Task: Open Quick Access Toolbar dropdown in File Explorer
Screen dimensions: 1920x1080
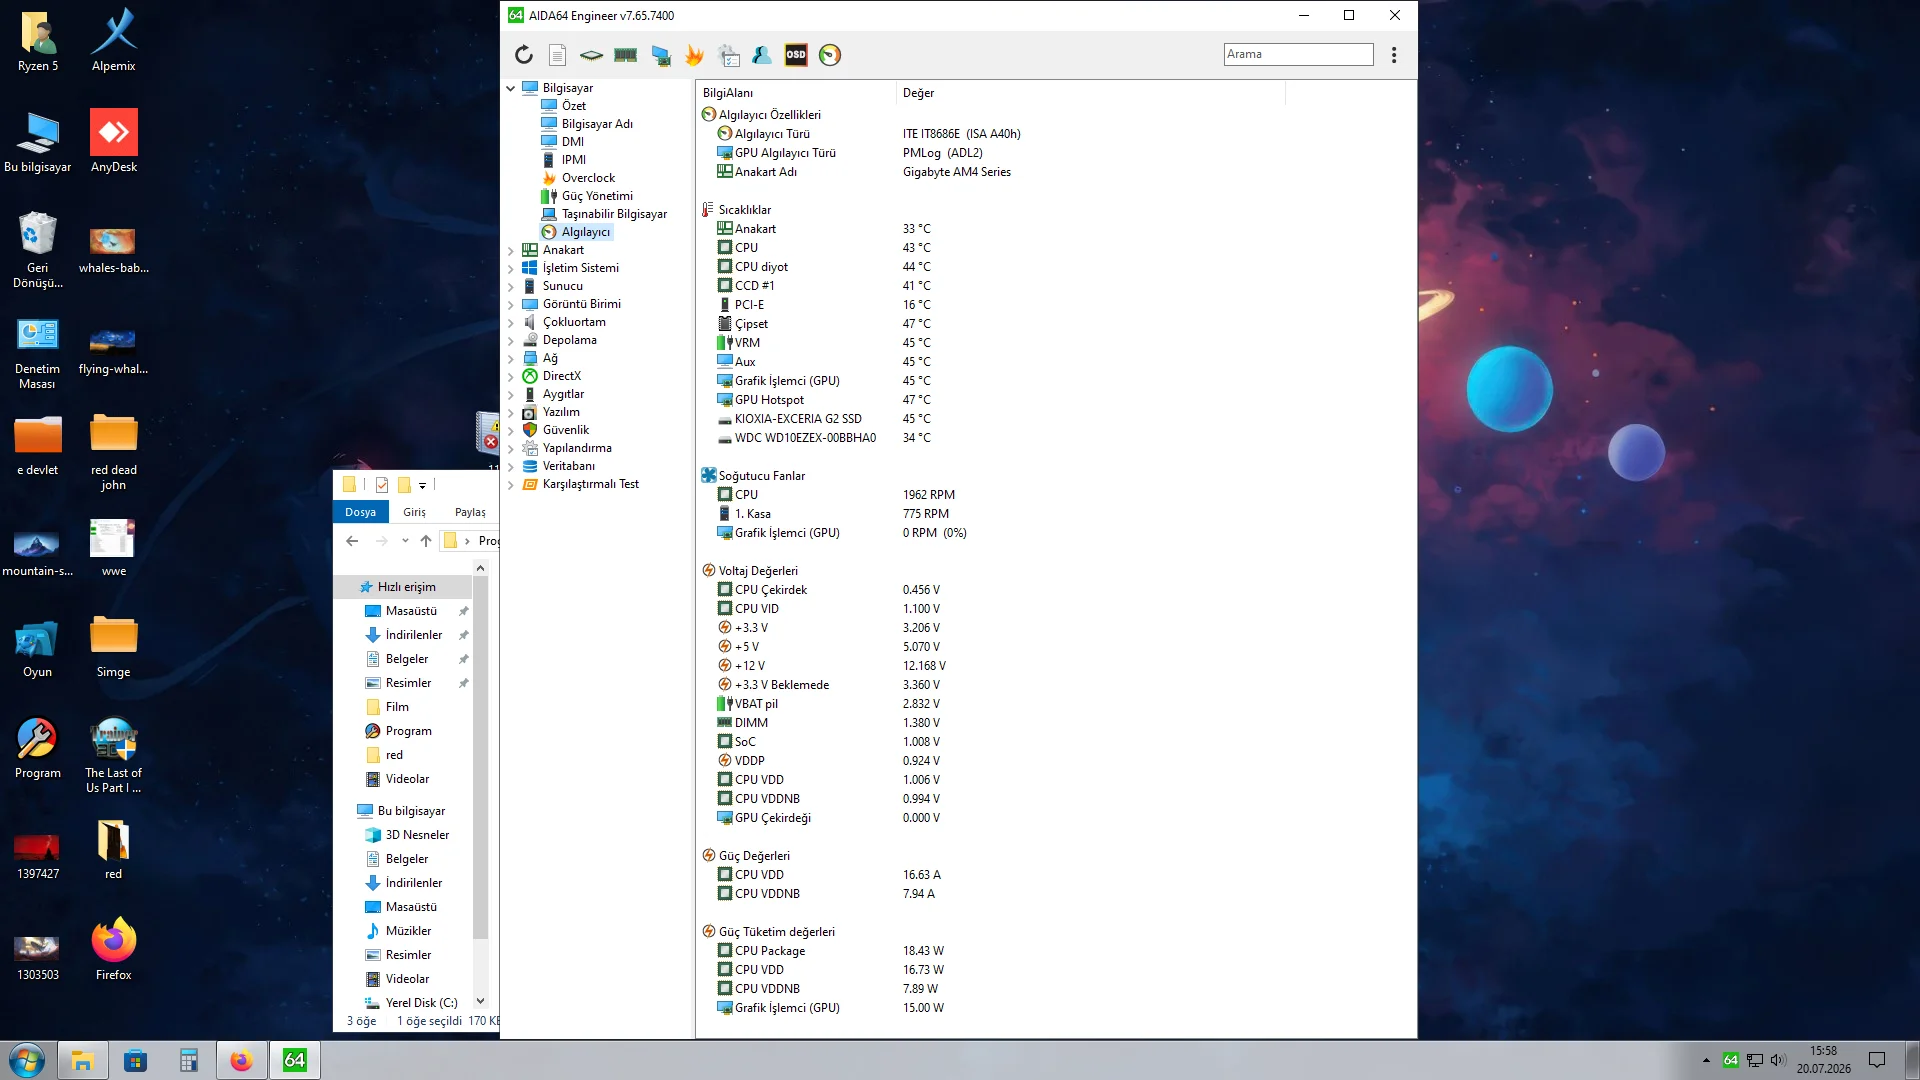Action: tap(422, 485)
